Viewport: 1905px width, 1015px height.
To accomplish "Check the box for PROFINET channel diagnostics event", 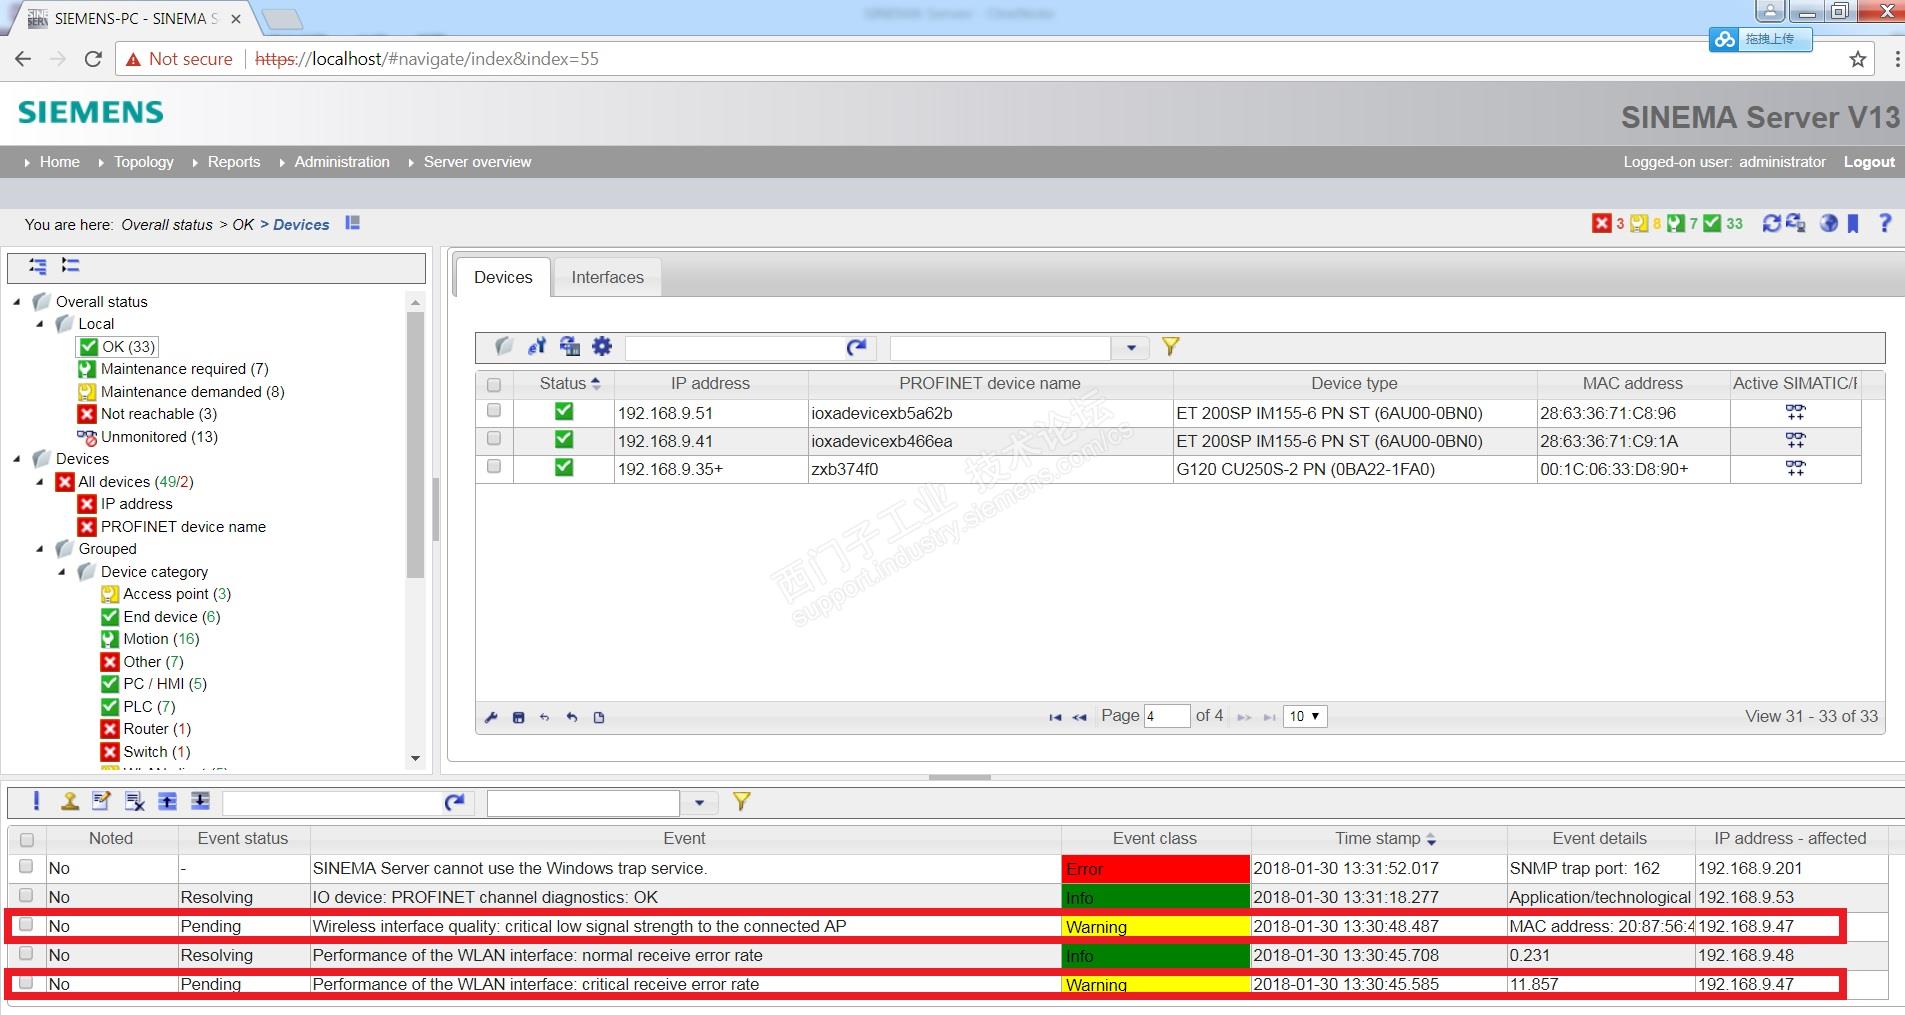I will 26,895.
